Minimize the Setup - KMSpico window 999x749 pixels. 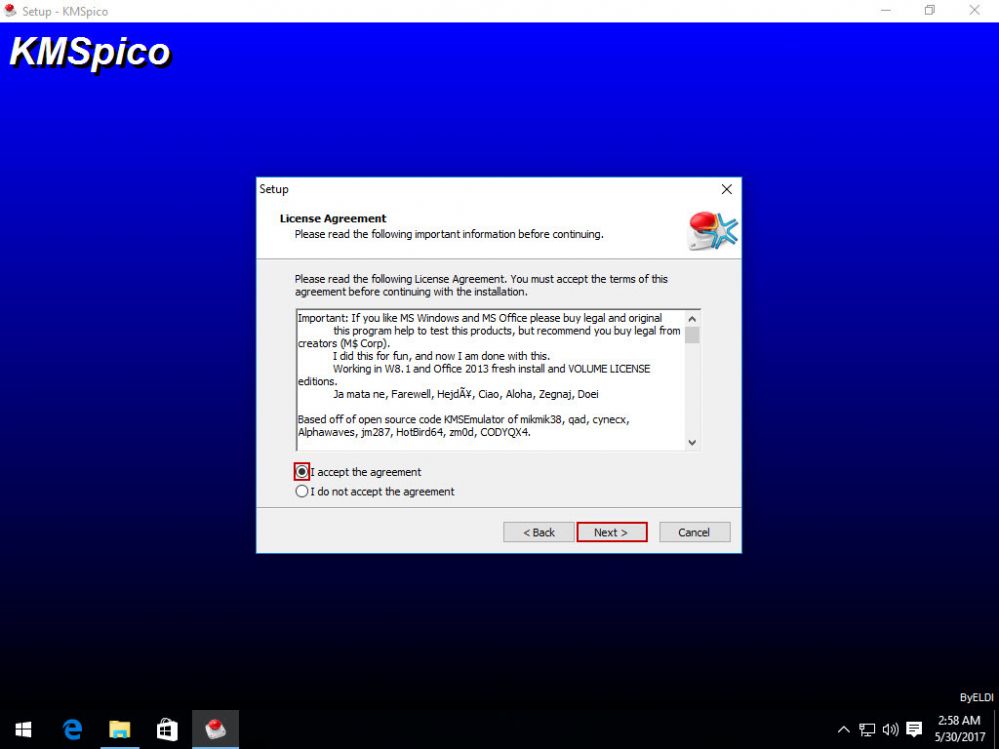[x=886, y=10]
